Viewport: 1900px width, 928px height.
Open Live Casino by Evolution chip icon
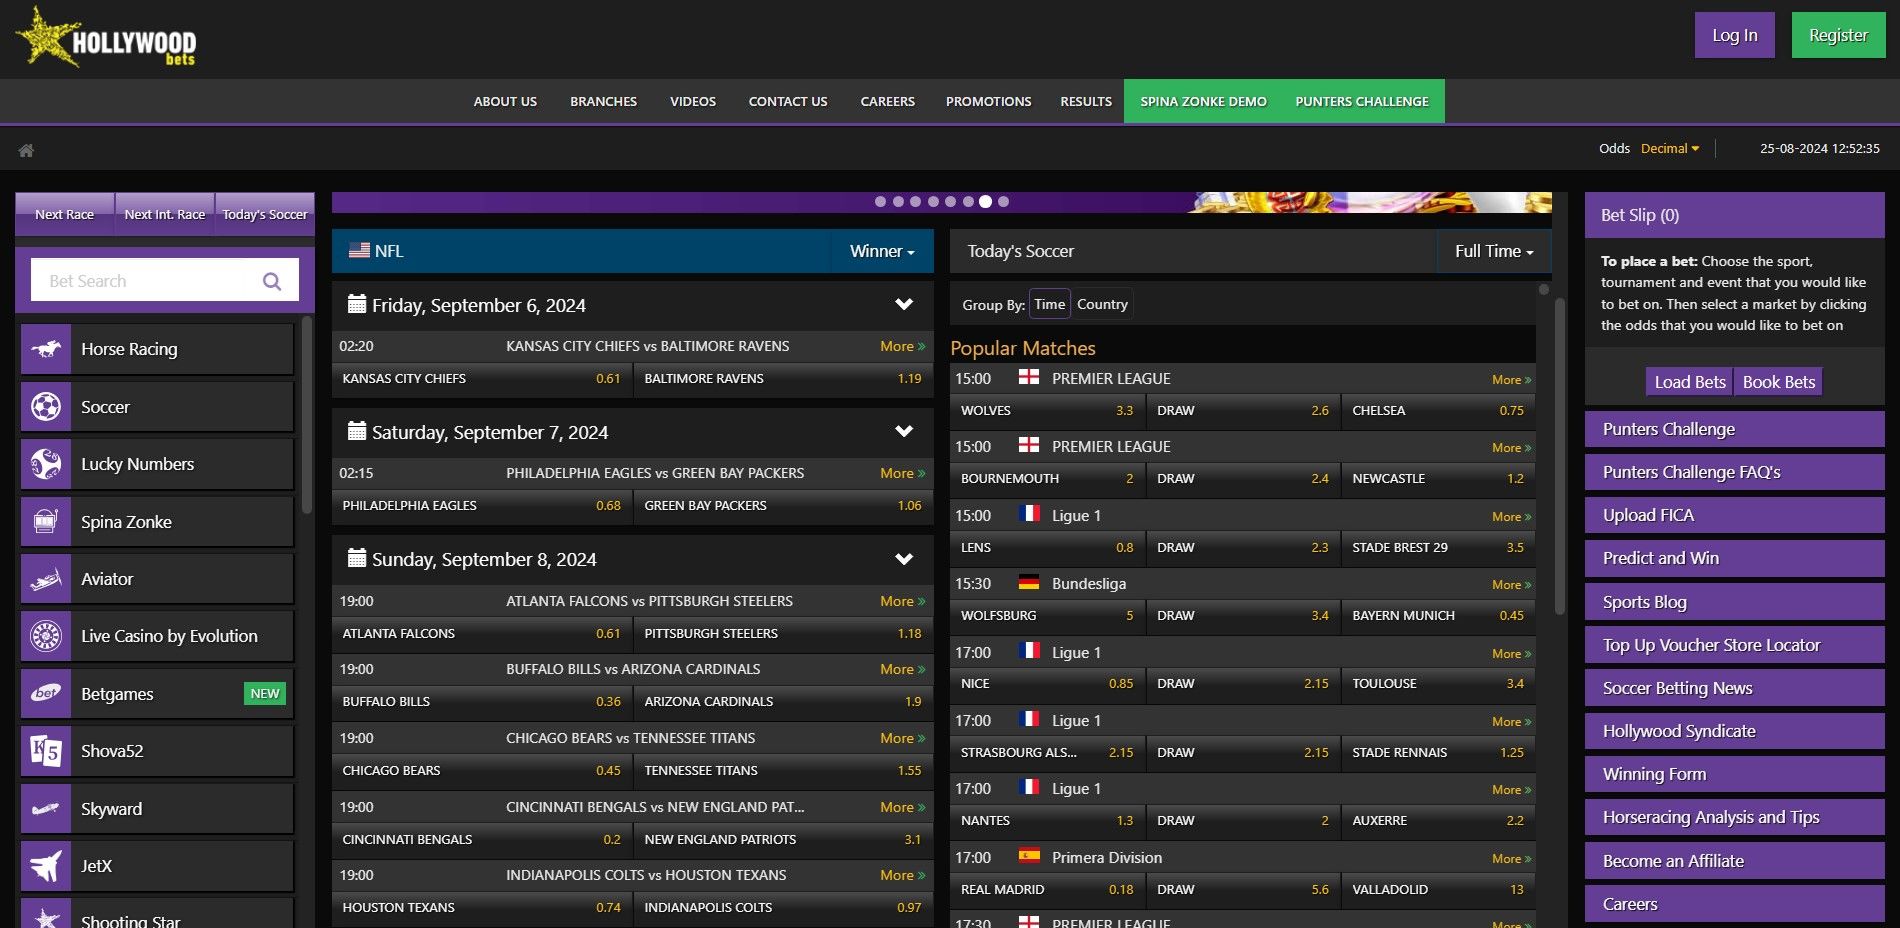pyautogui.click(x=46, y=636)
